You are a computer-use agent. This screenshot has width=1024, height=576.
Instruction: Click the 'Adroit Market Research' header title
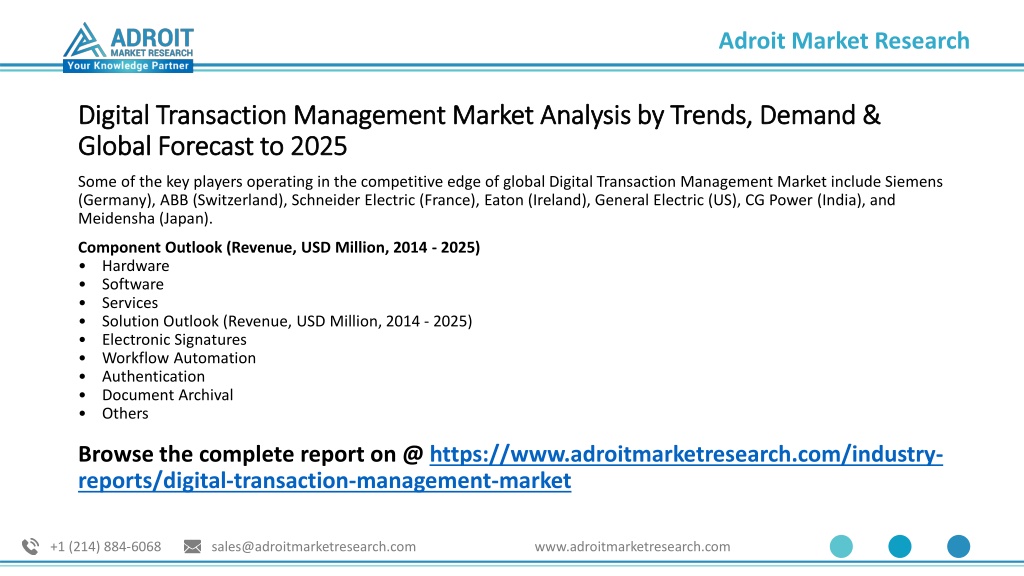844,40
